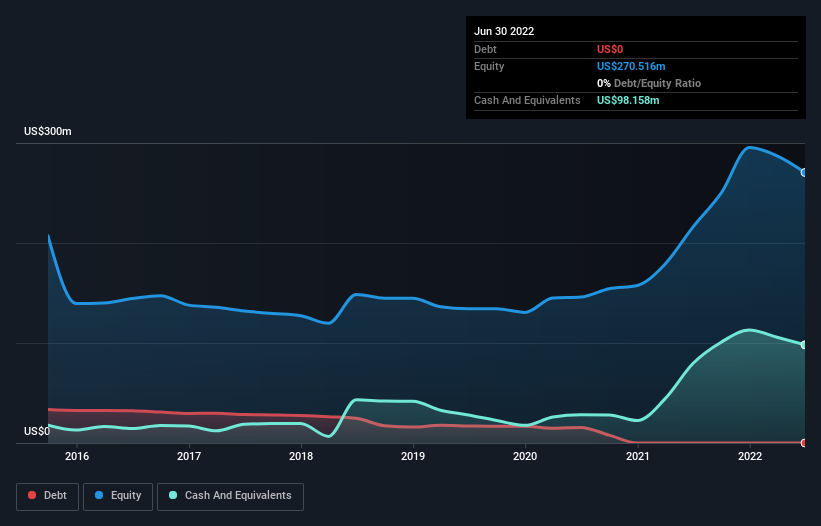
Task: Click the US$98.158m cash value
Action: 628,100
